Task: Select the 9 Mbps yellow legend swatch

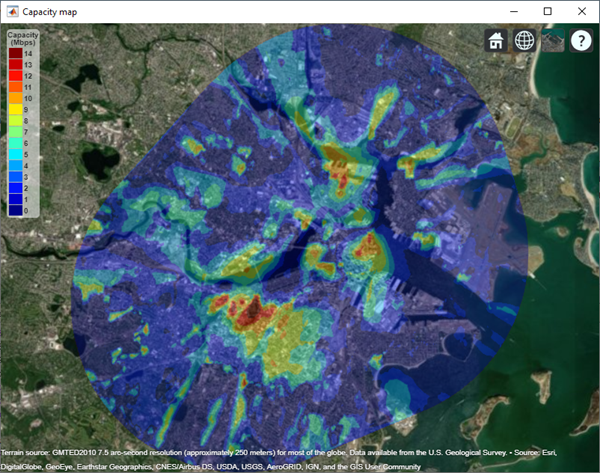Action: [x=16, y=109]
